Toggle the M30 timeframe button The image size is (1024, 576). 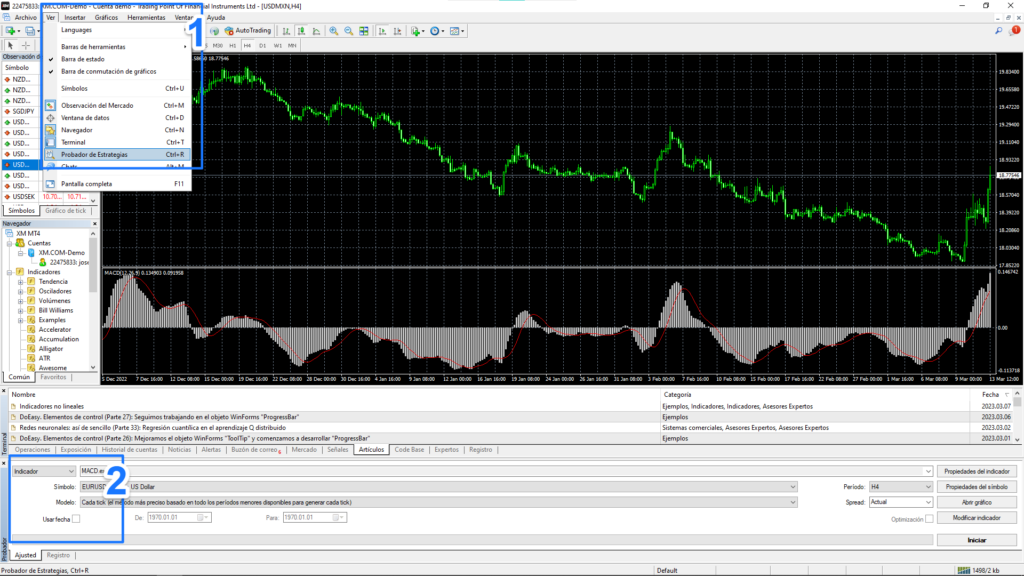217,46
